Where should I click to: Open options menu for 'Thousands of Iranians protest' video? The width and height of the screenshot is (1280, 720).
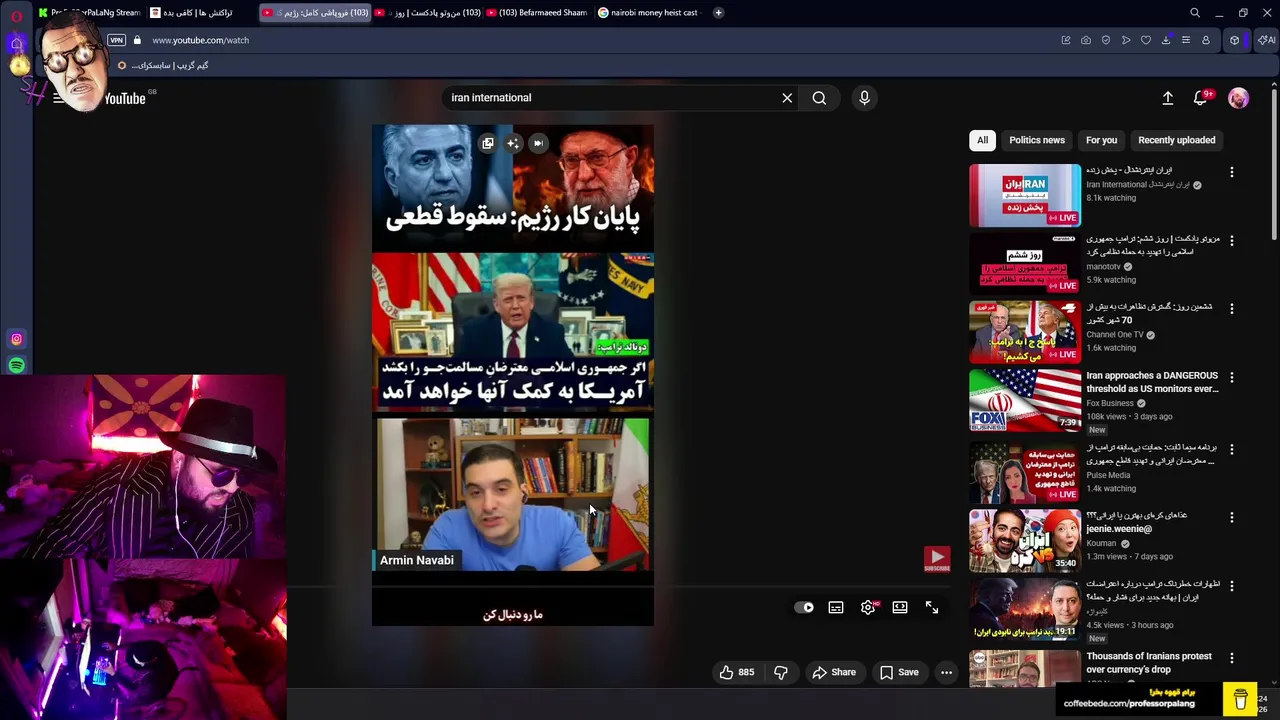(1232, 658)
